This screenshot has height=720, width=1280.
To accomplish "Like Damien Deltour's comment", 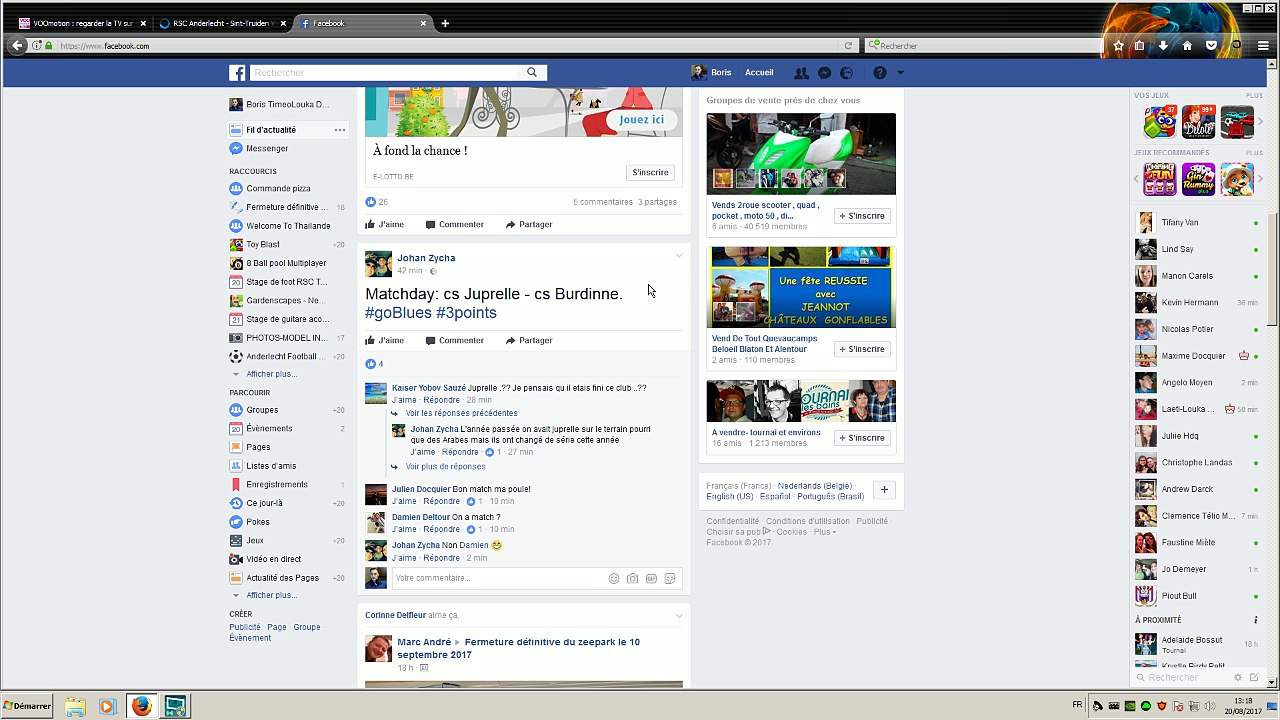I will [x=404, y=529].
